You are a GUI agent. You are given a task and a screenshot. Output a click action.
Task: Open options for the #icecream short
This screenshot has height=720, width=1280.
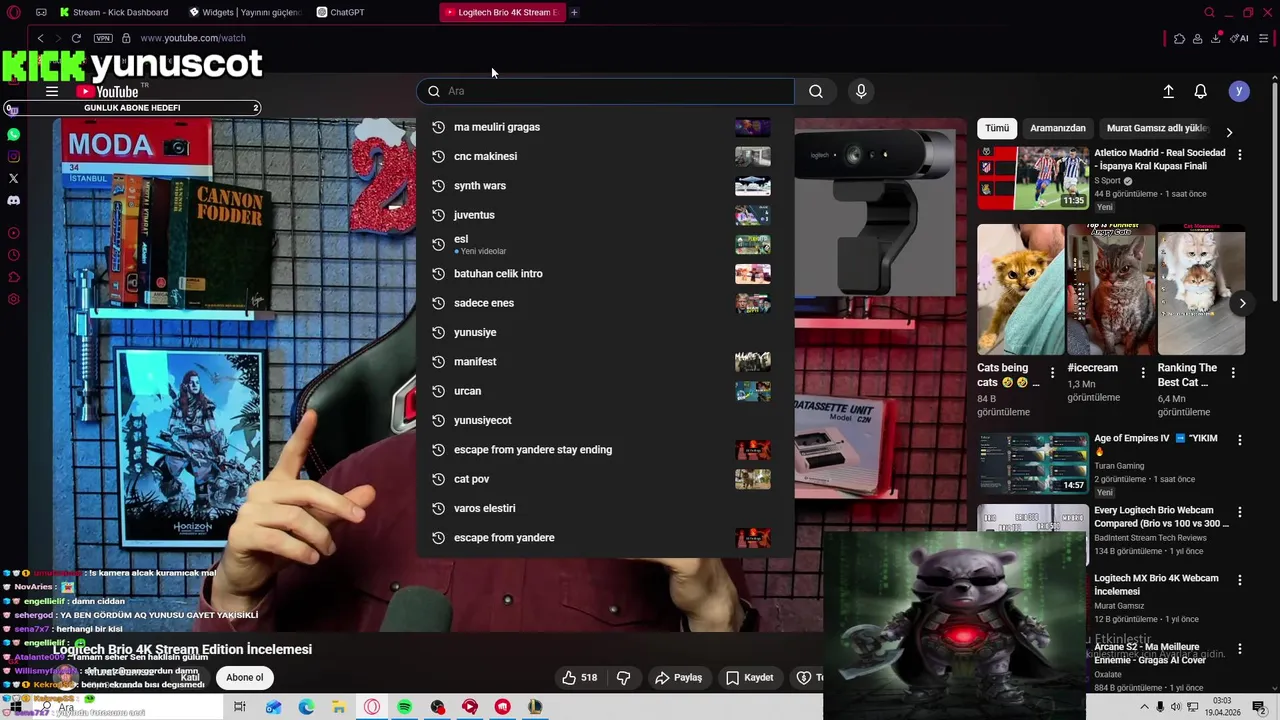tap(1143, 372)
